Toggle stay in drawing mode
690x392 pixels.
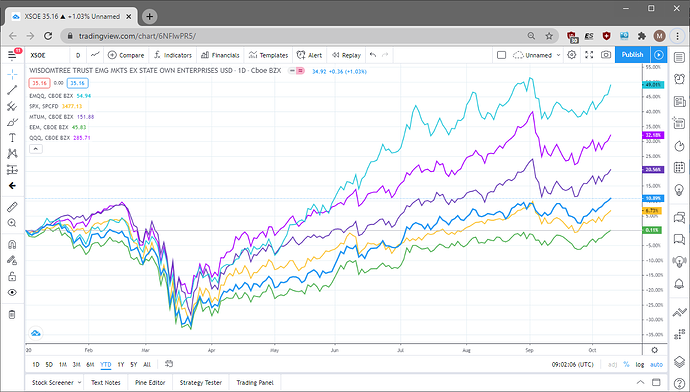(x=12, y=260)
